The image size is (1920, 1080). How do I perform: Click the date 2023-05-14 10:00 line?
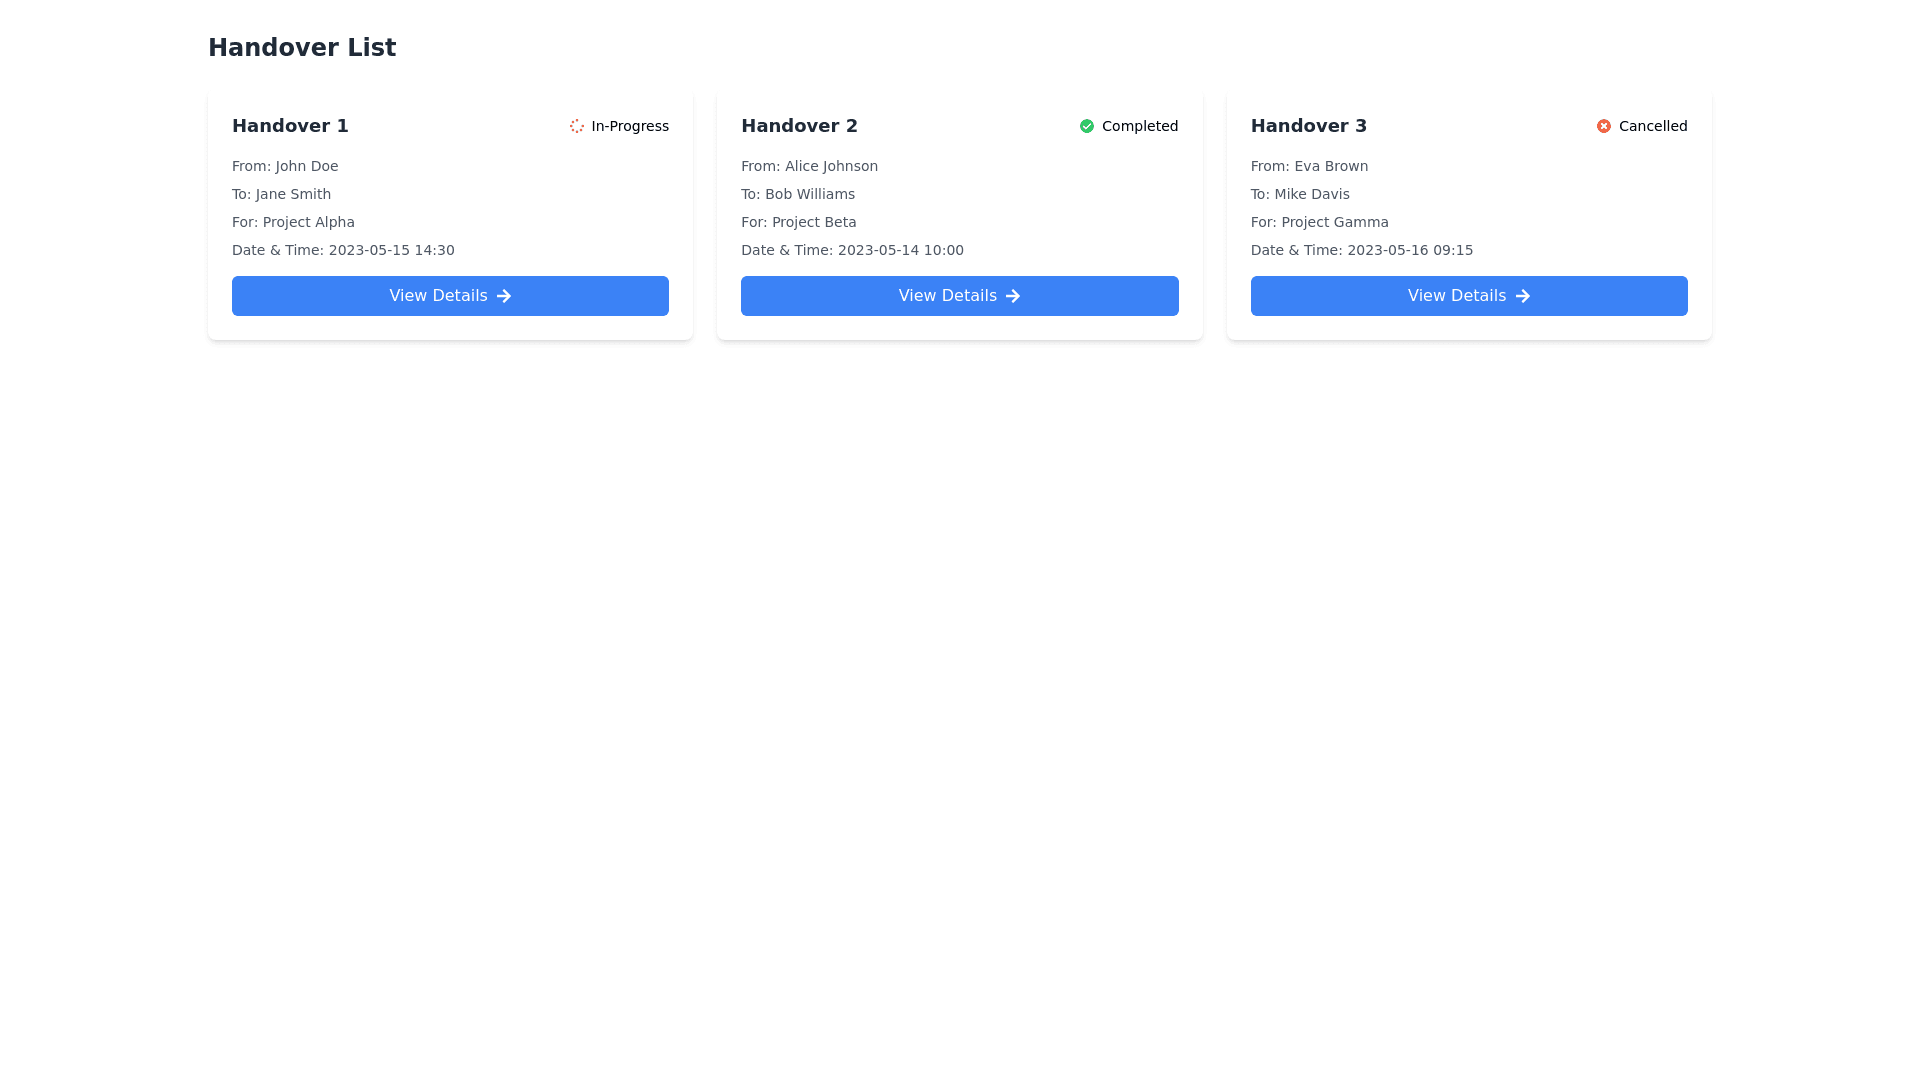[x=852, y=250]
